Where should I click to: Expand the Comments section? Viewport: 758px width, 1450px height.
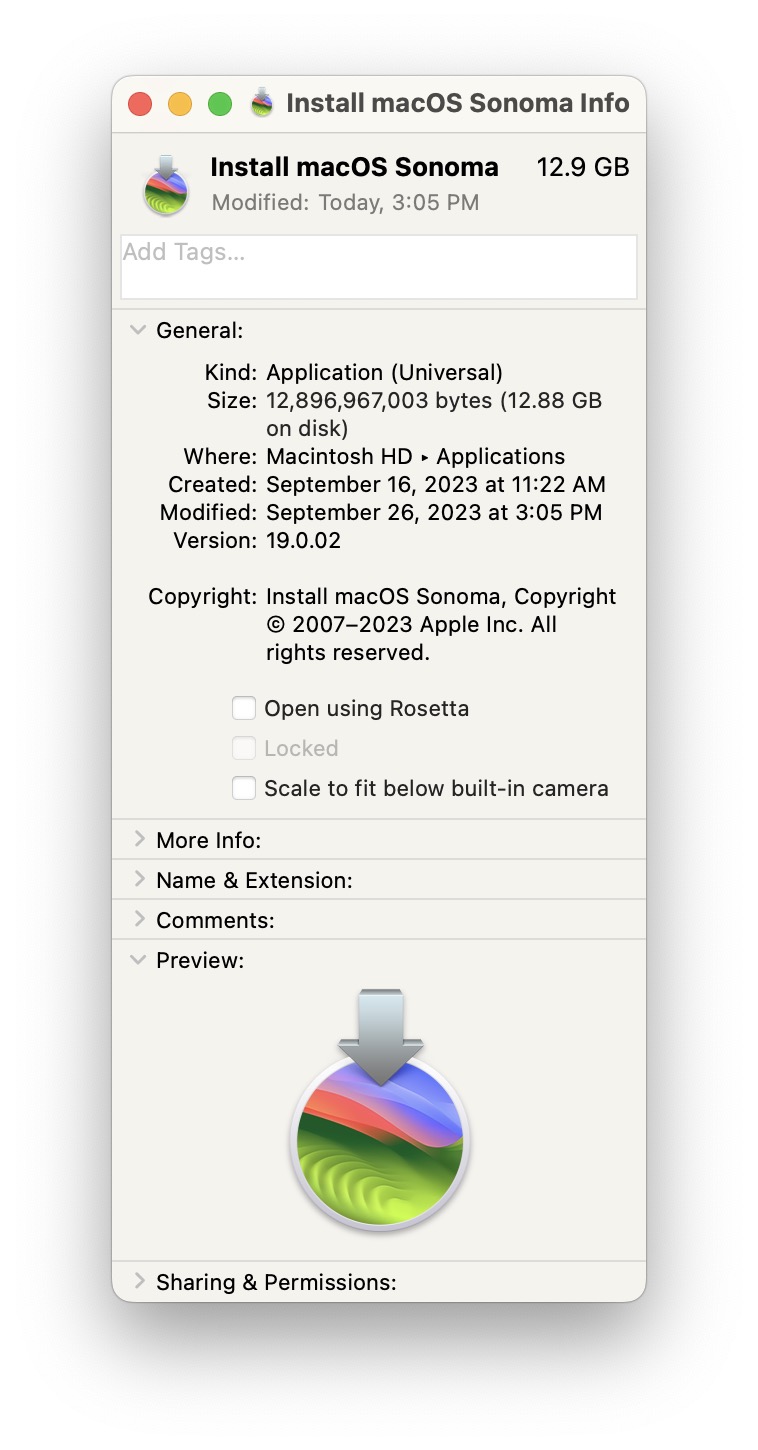[139, 920]
